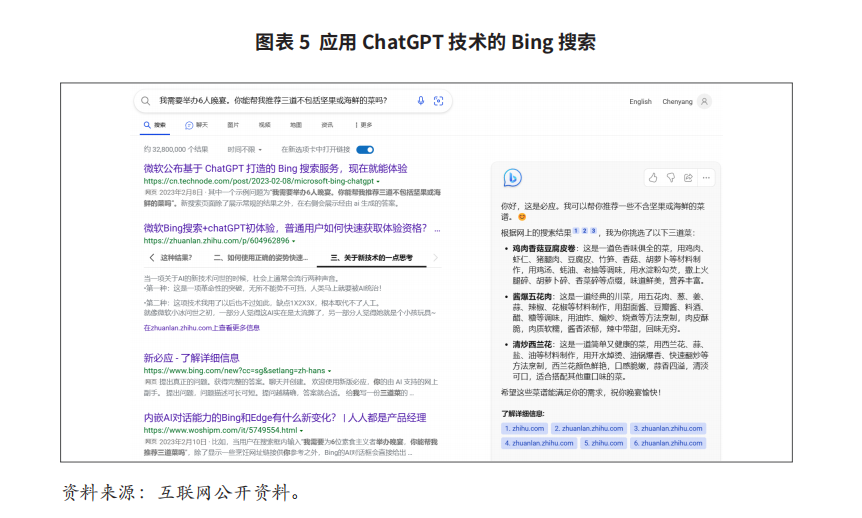Open ellipsis next to zhihu result title
This screenshot has height=518, width=862.
437,230
